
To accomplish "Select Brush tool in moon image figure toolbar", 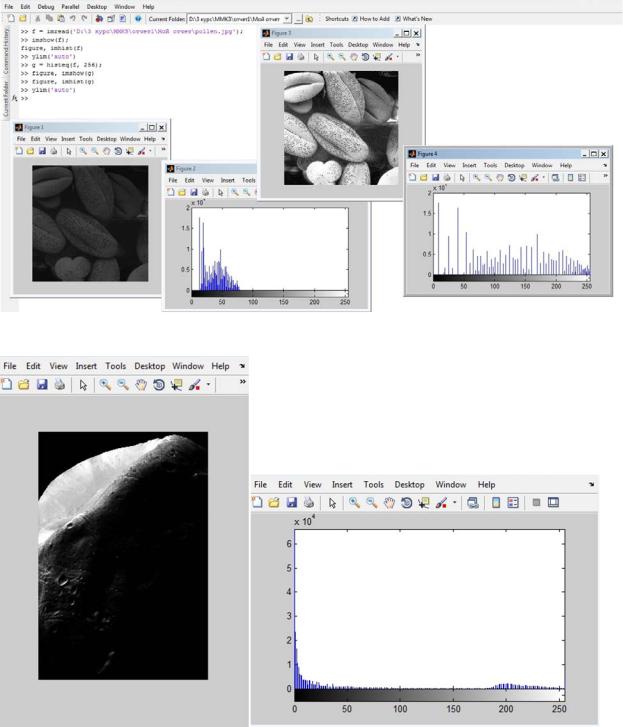I will coord(194,384).
